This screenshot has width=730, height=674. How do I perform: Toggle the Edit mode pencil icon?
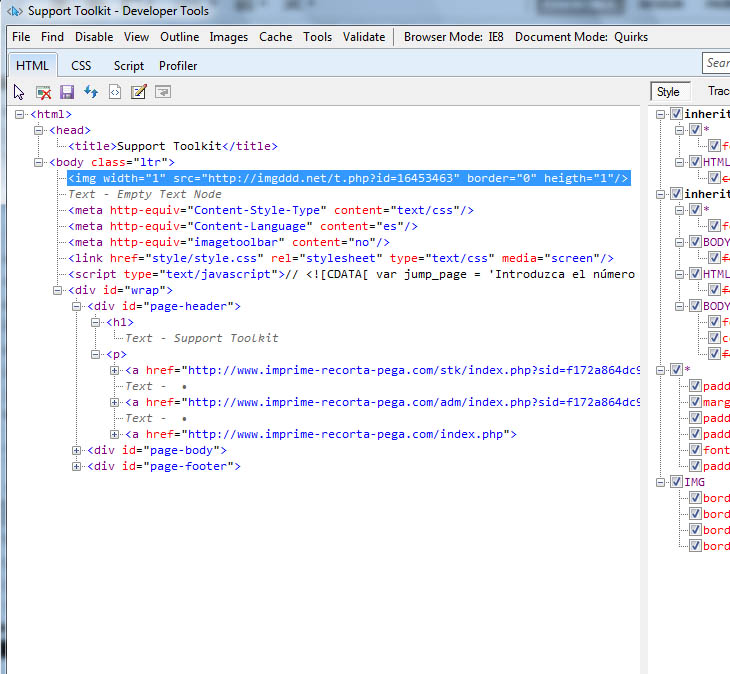click(139, 92)
